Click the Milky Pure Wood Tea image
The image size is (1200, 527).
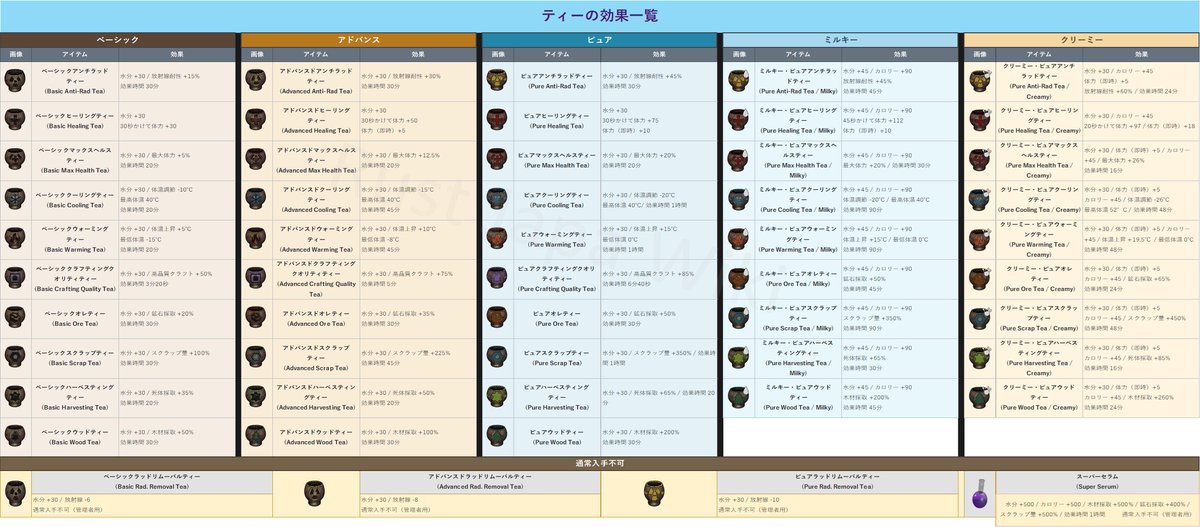click(737, 396)
